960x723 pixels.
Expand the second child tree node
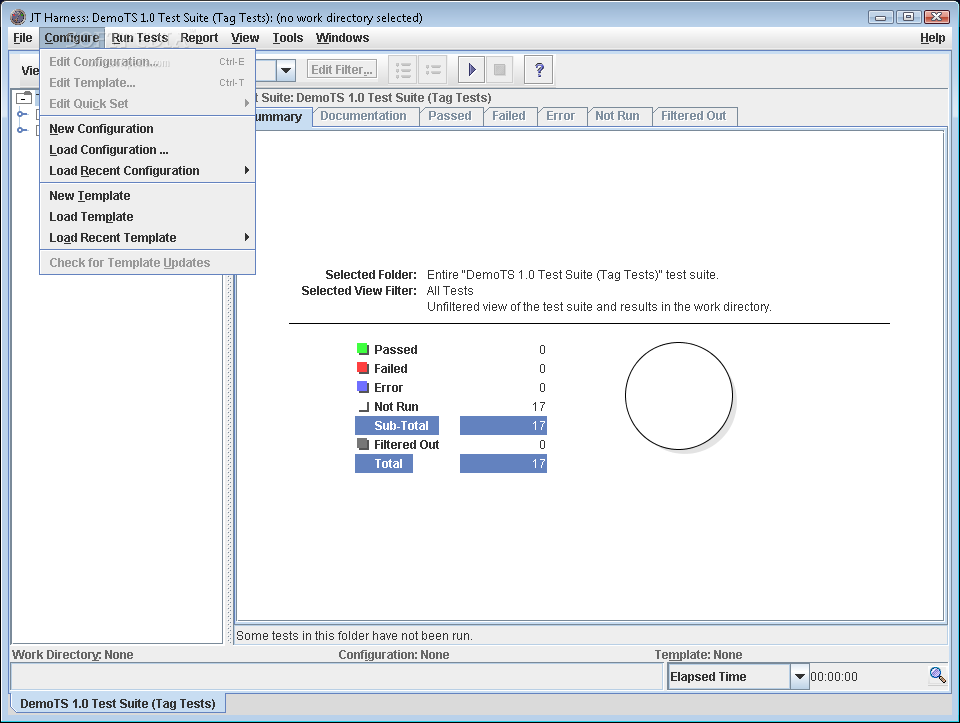tap(22, 130)
